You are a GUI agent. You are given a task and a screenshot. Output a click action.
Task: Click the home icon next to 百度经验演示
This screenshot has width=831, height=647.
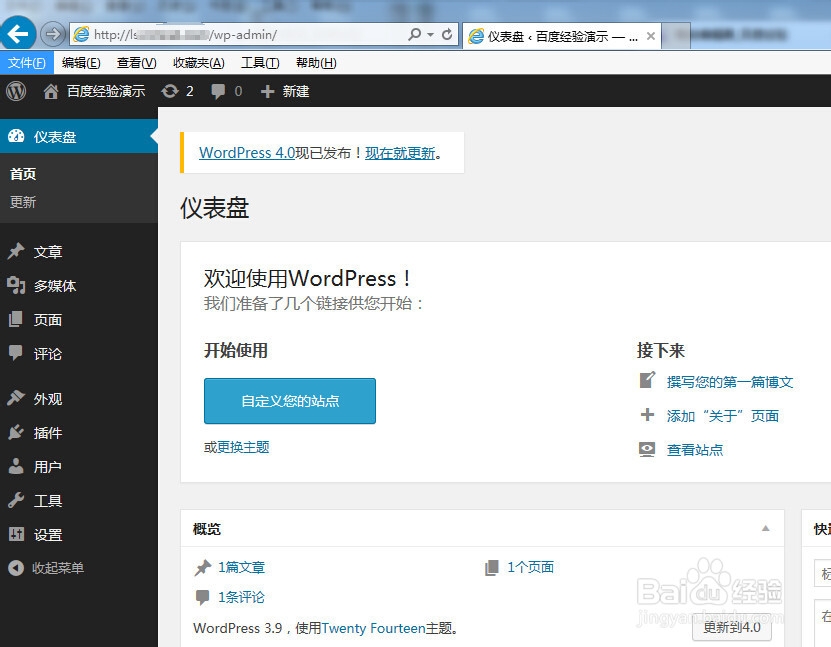click(x=51, y=92)
